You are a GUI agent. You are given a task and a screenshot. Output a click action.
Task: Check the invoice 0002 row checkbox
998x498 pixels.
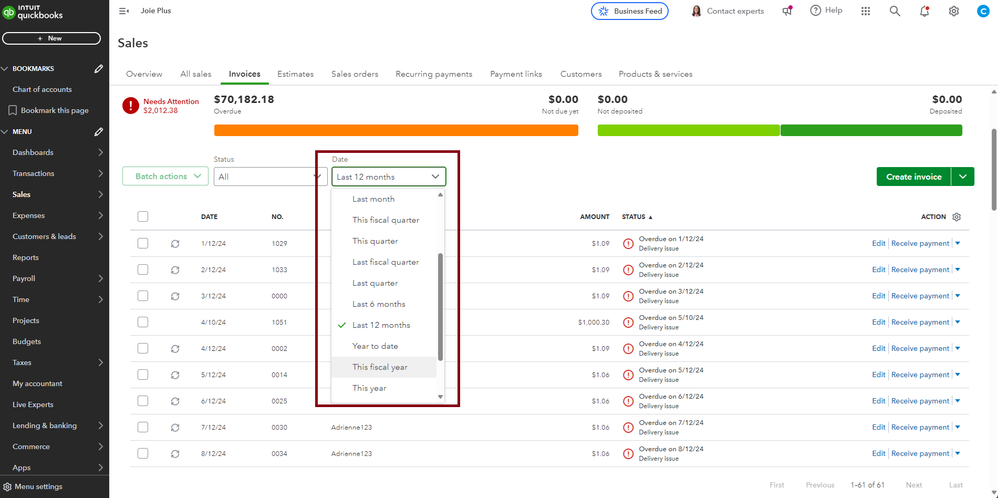tap(143, 348)
